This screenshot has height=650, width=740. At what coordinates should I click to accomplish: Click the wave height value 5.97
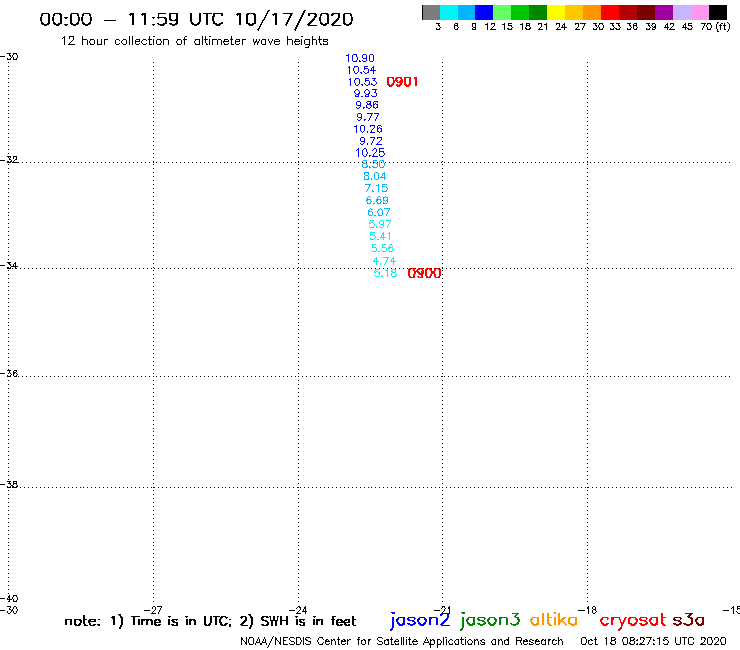[380, 224]
